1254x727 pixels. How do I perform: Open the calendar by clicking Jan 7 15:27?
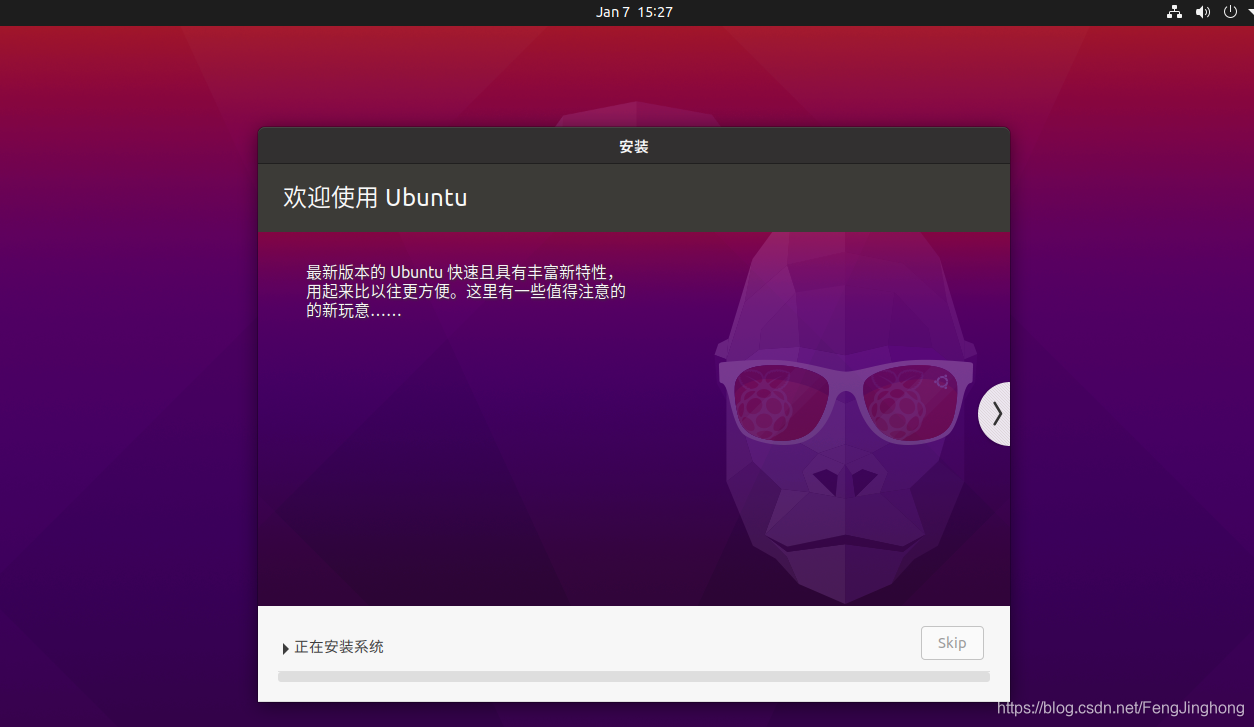(x=634, y=12)
